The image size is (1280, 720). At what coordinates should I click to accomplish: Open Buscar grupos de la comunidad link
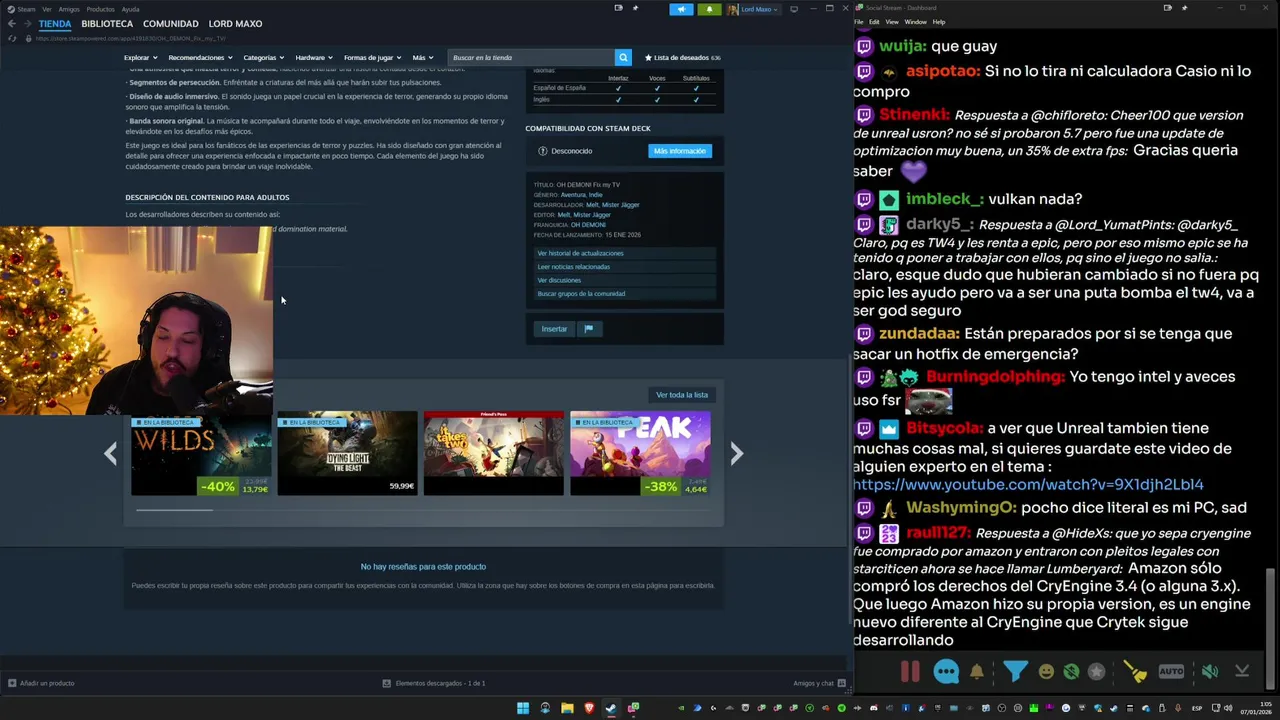(625, 294)
